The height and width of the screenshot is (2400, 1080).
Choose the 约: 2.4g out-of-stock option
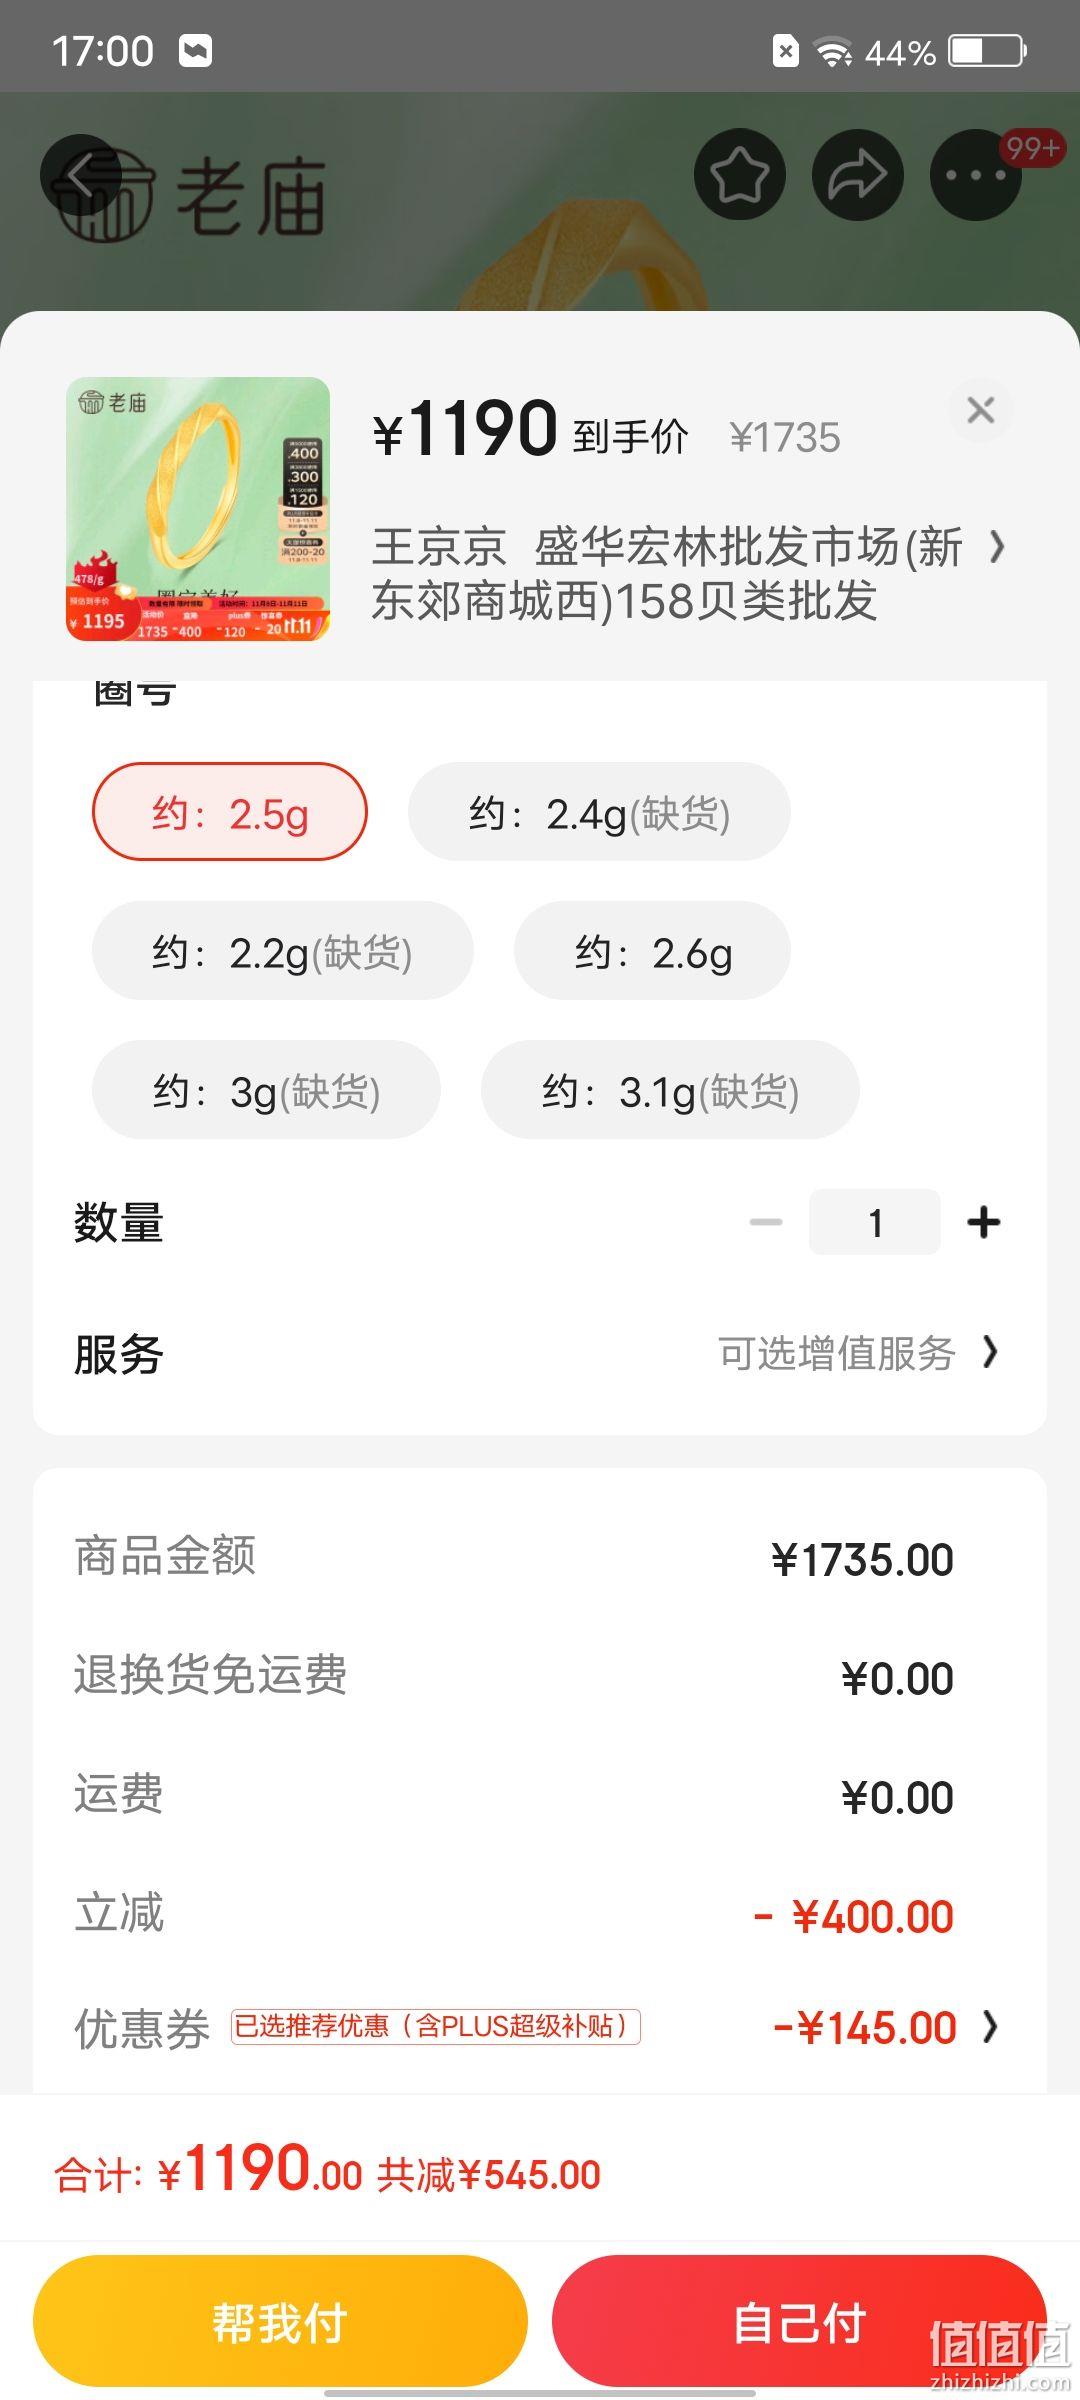click(599, 812)
